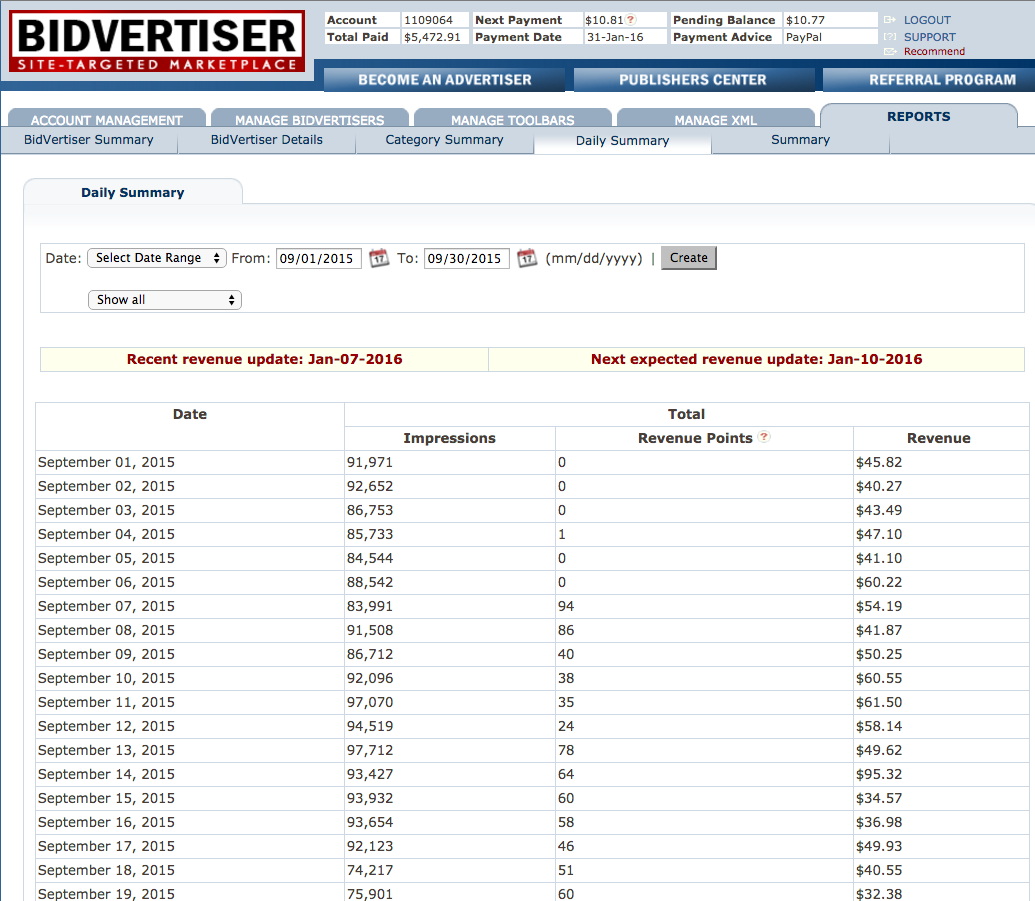
Task: Click the Total Paid amount $5,472.91
Action: [432, 37]
